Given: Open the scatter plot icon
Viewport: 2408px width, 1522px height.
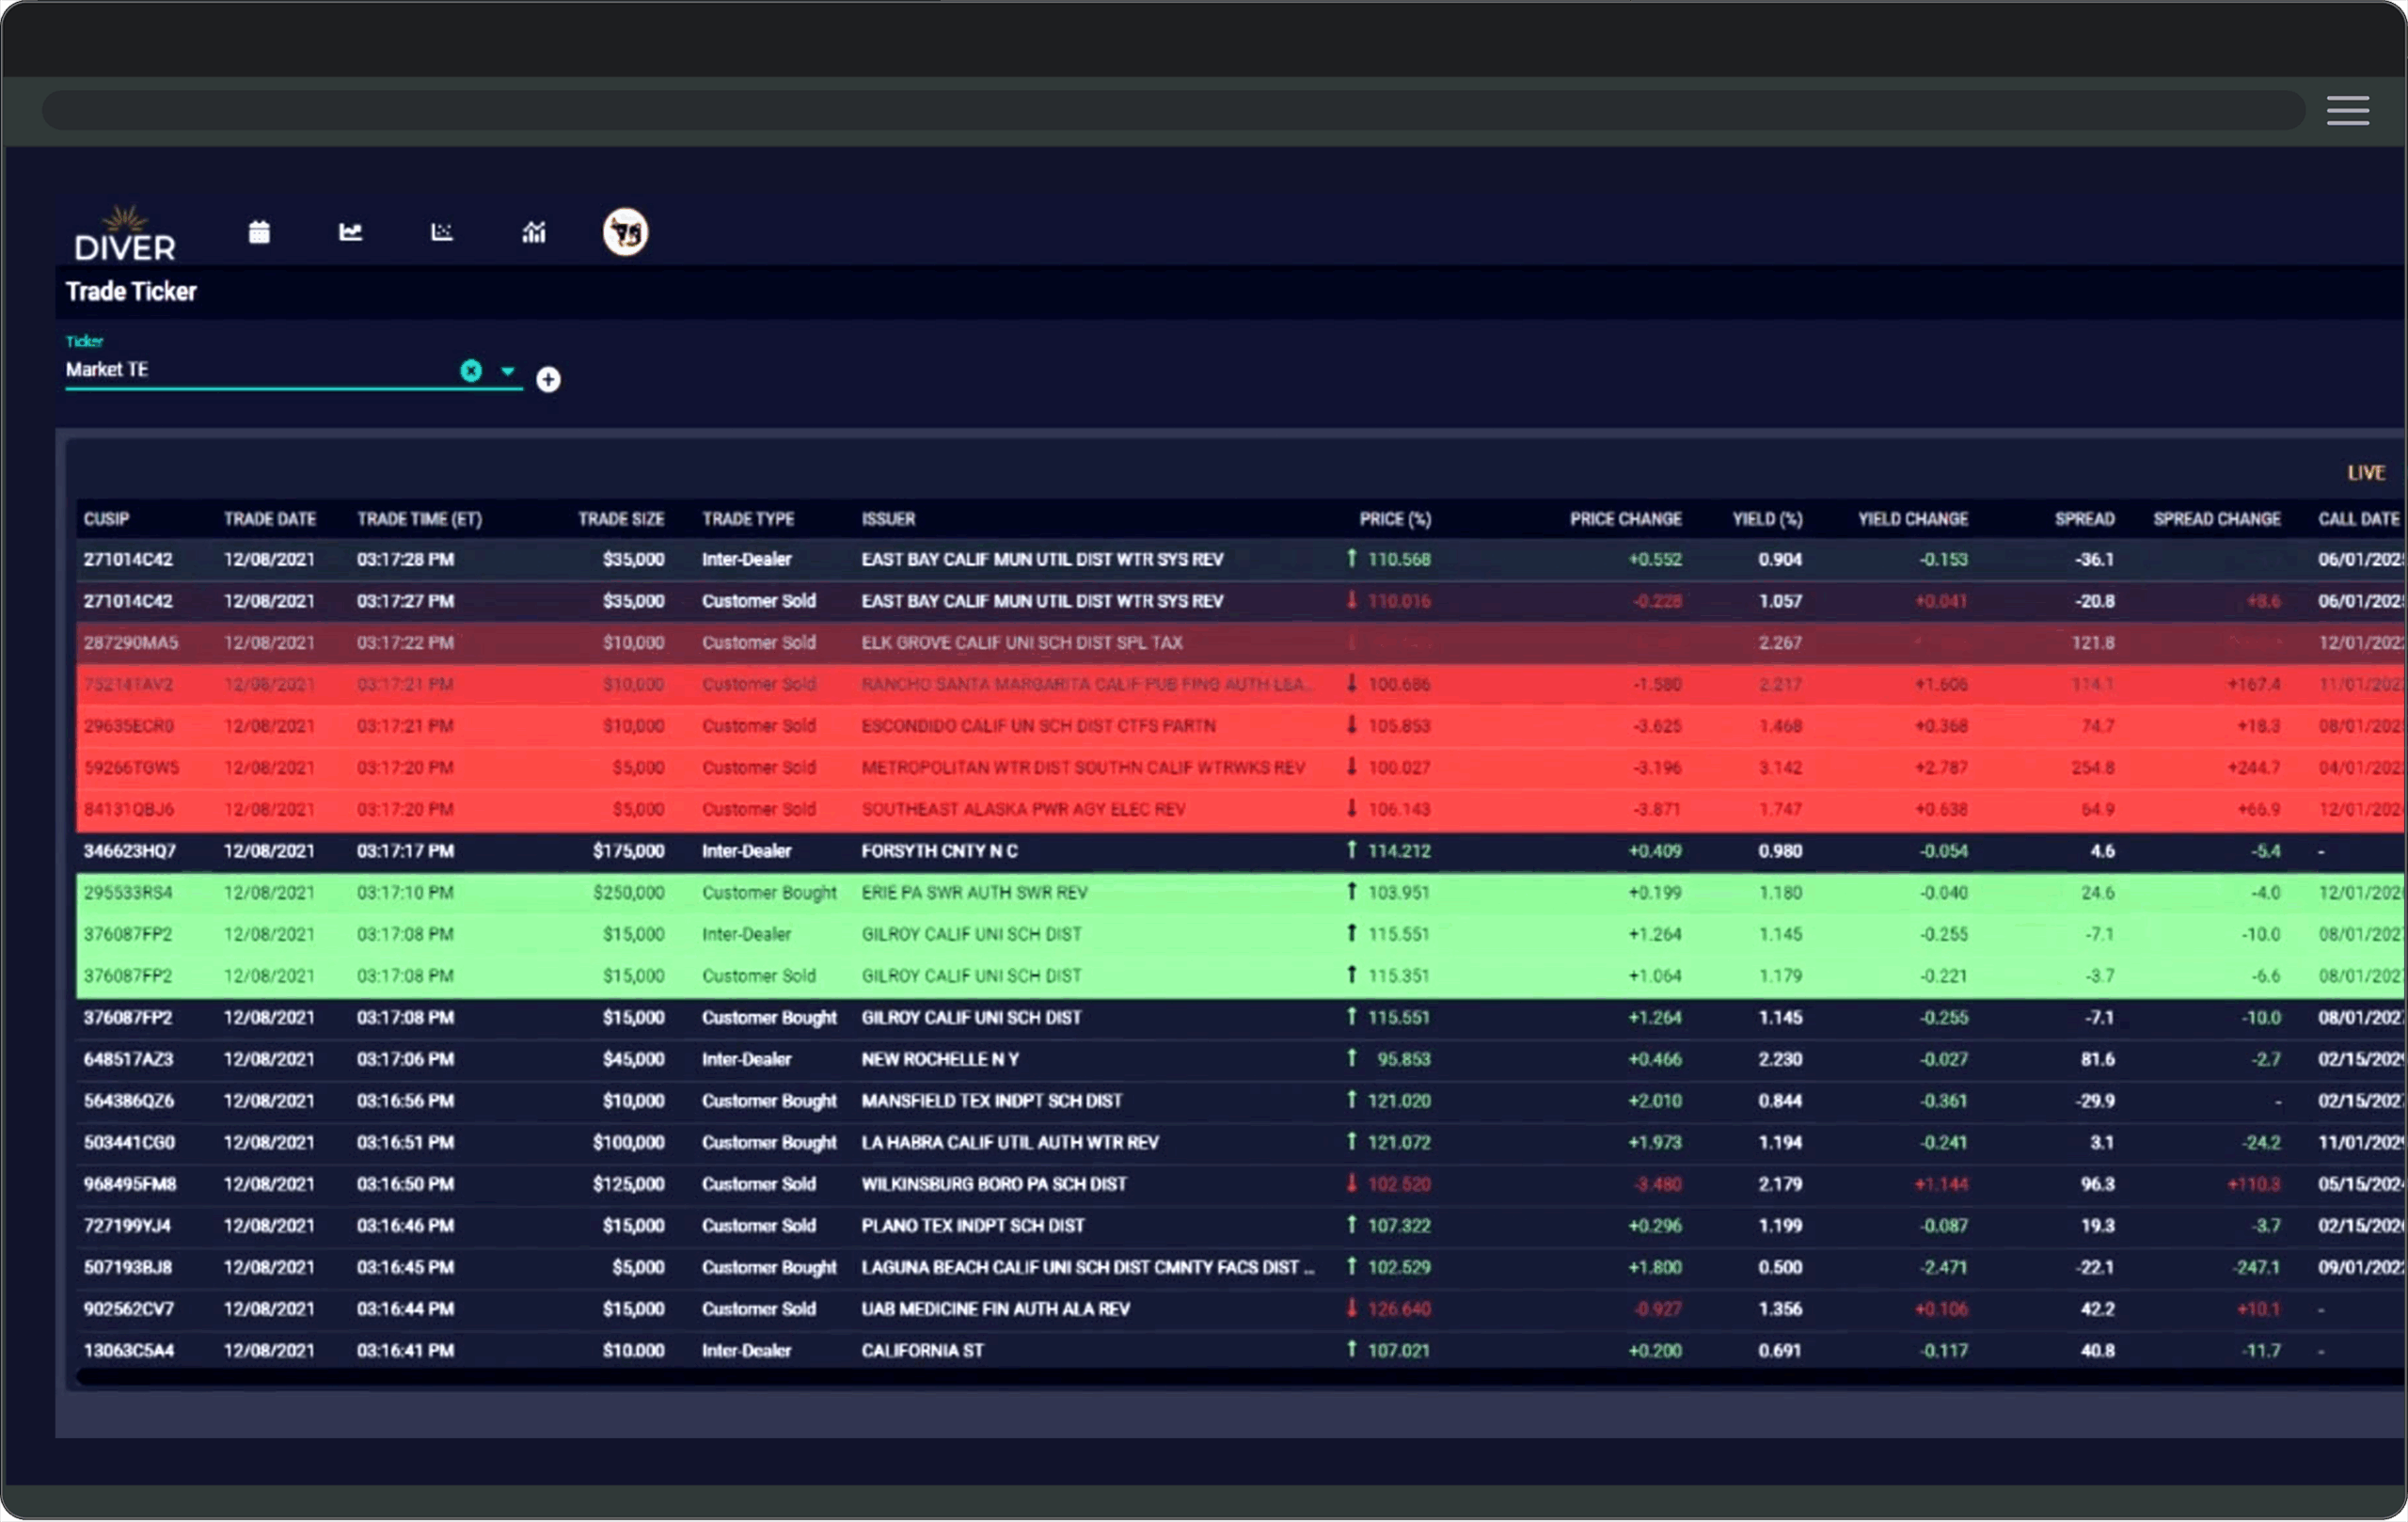Looking at the screenshot, I should tap(441, 233).
